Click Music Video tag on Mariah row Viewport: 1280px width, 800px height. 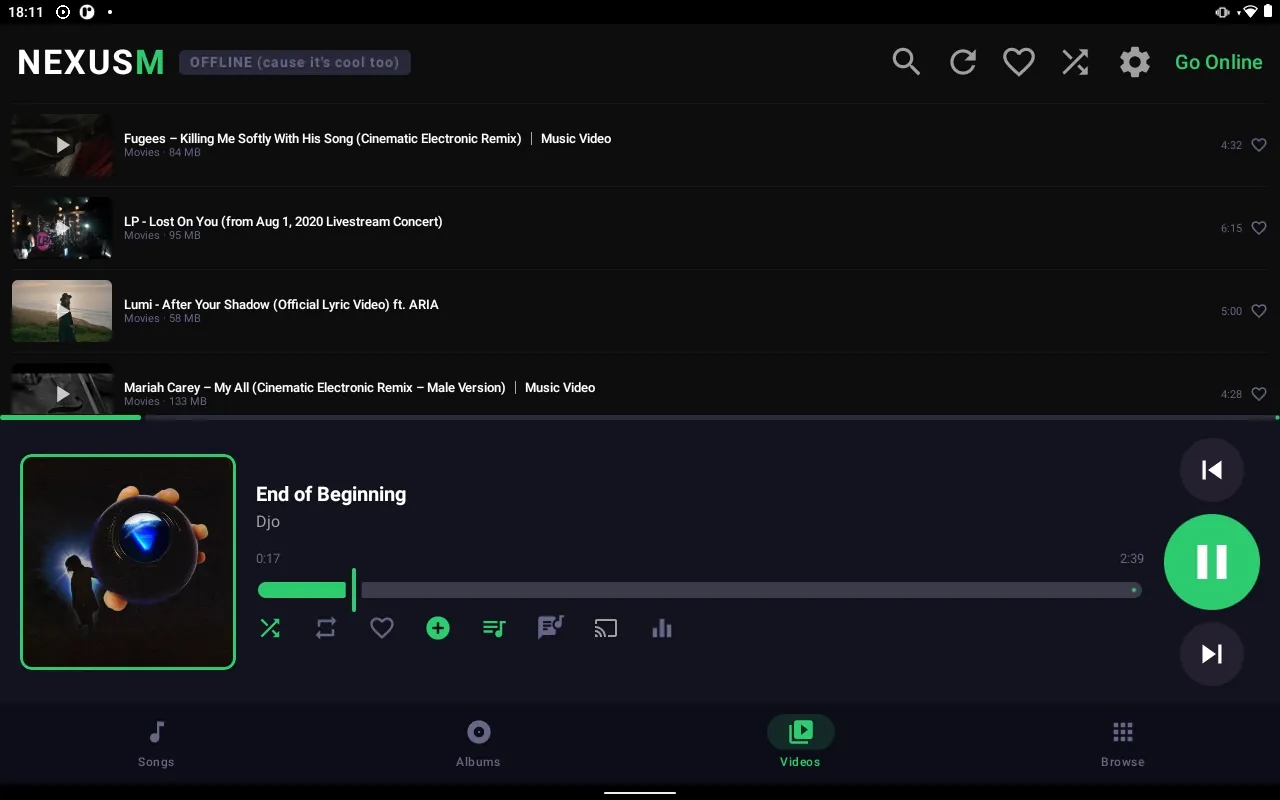560,388
